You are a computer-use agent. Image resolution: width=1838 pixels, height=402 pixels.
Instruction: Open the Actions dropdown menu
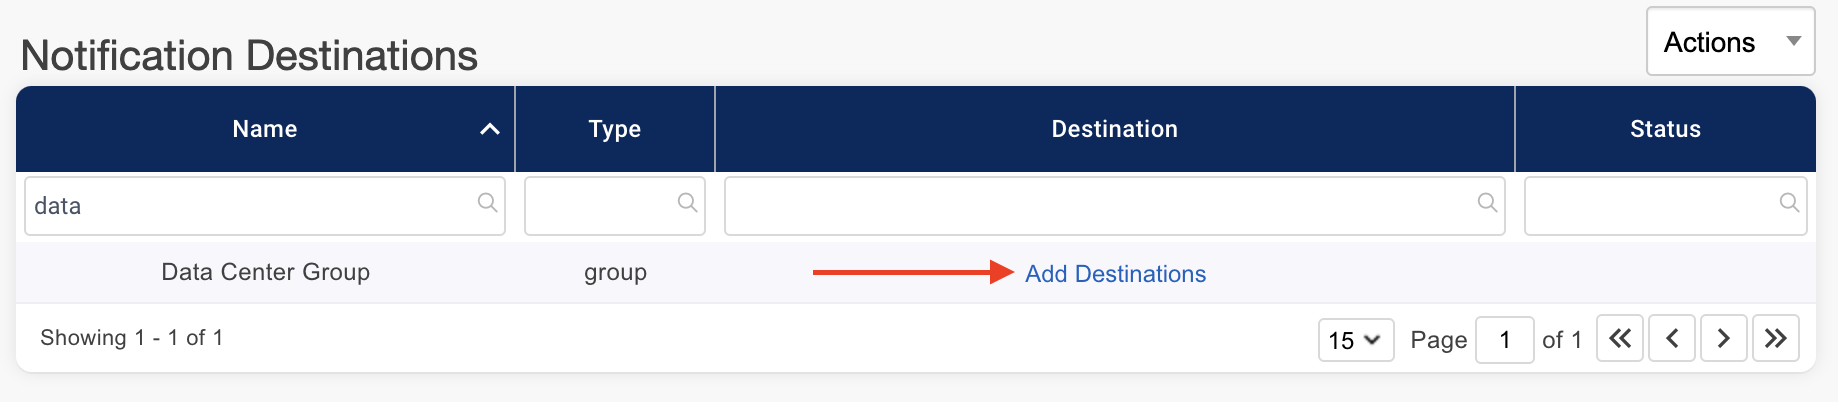1730,42
